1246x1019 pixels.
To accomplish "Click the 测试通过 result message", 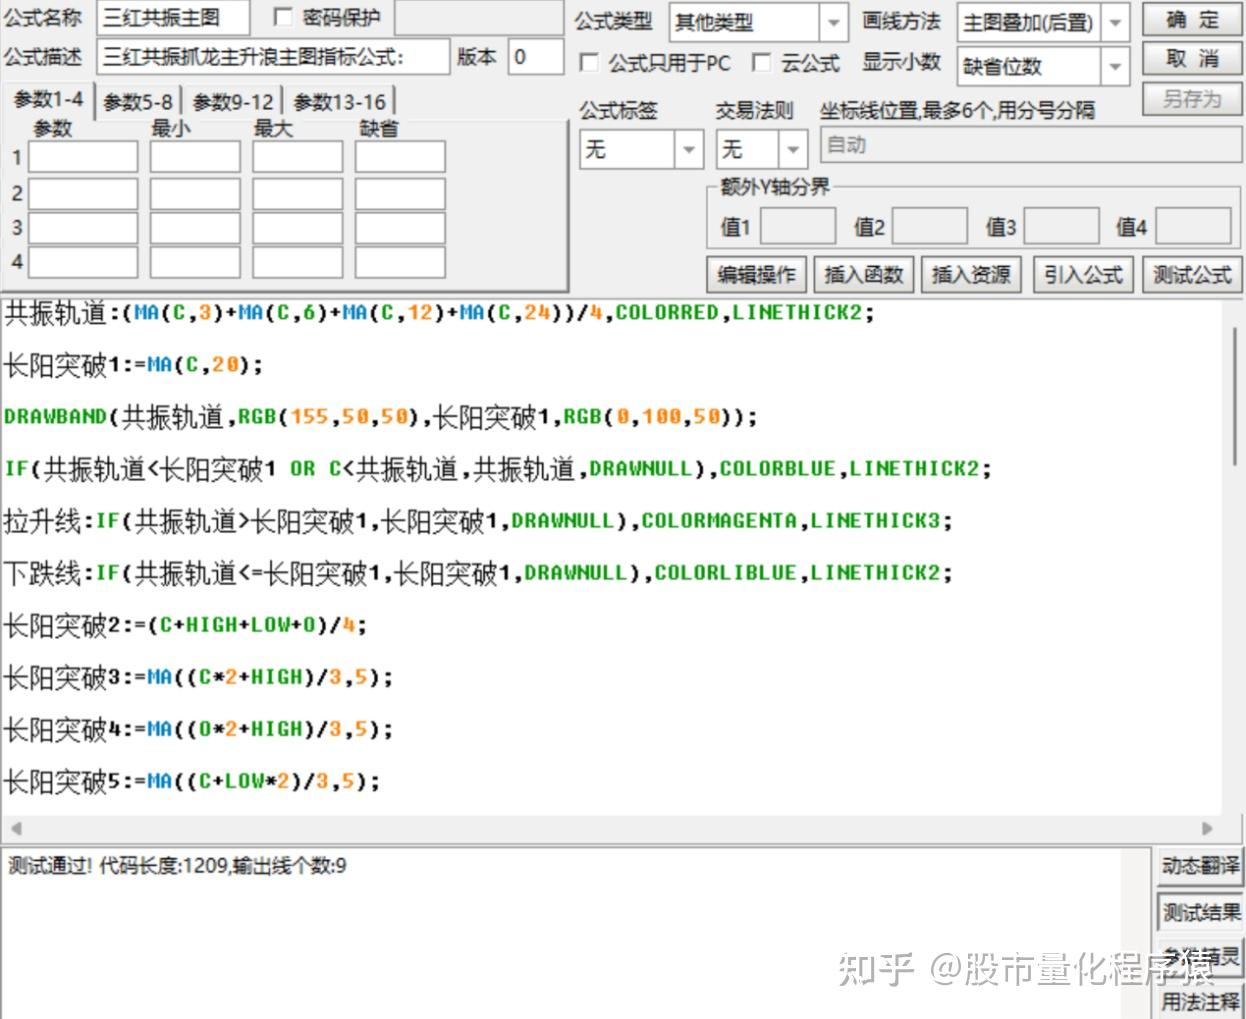I will pos(178,866).
